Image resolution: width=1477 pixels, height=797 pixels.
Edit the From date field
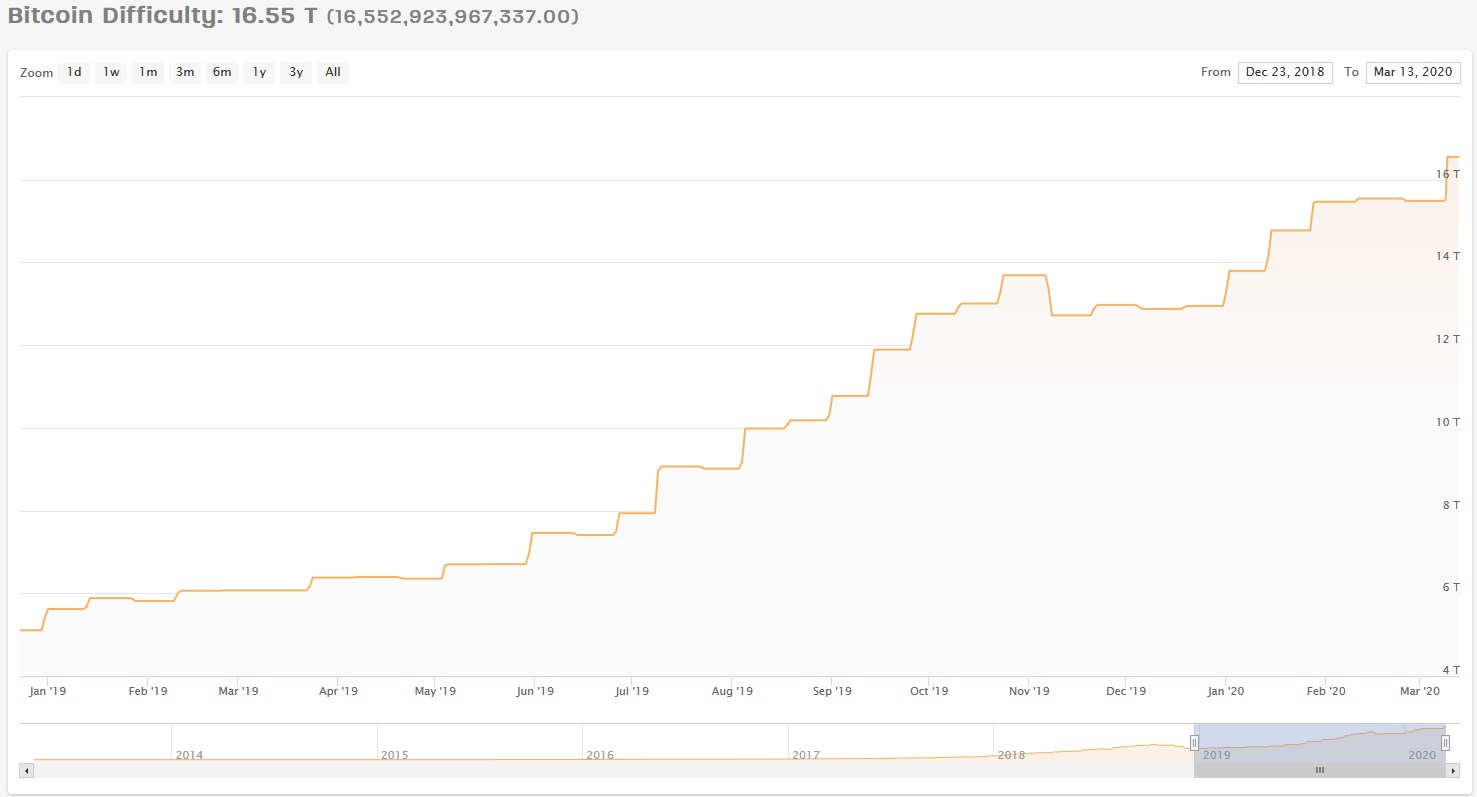pyautogui.click(x=1285, y=72)
